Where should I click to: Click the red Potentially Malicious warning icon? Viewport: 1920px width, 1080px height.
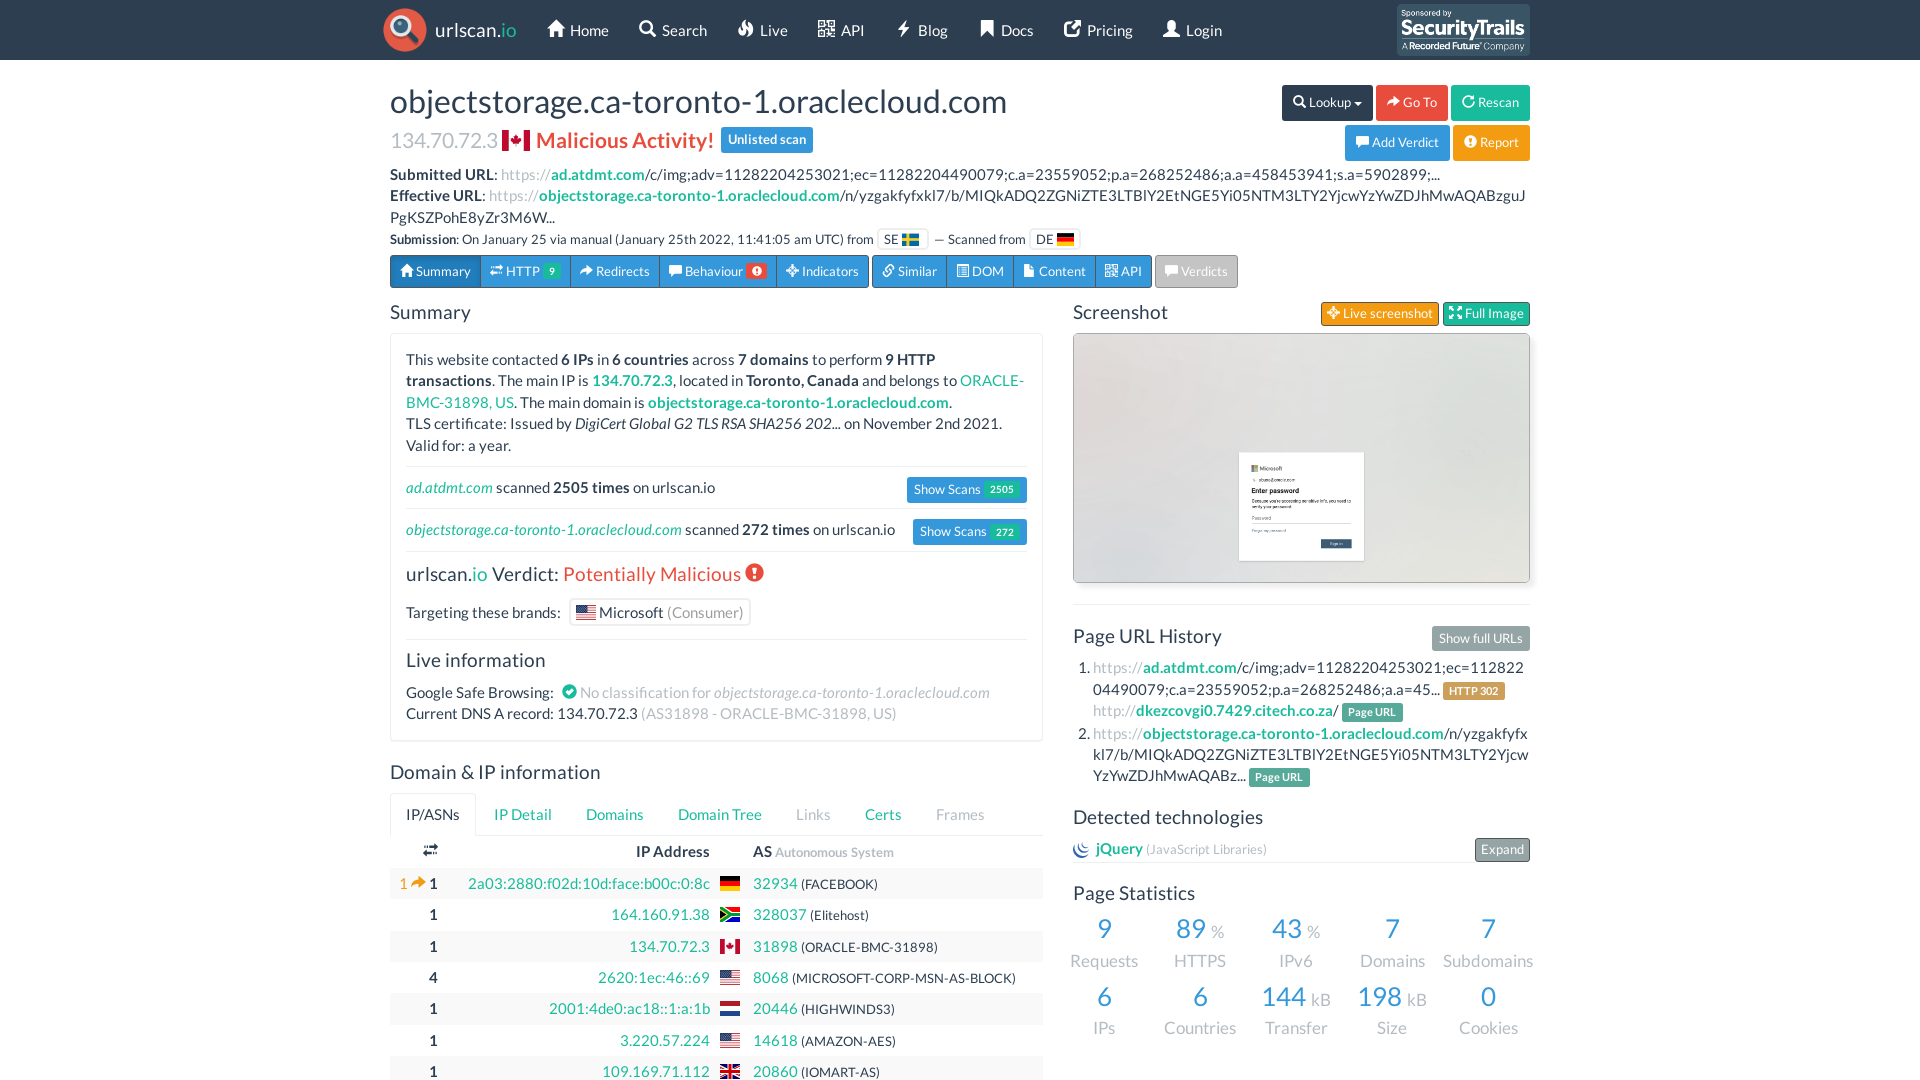point(754,573)
